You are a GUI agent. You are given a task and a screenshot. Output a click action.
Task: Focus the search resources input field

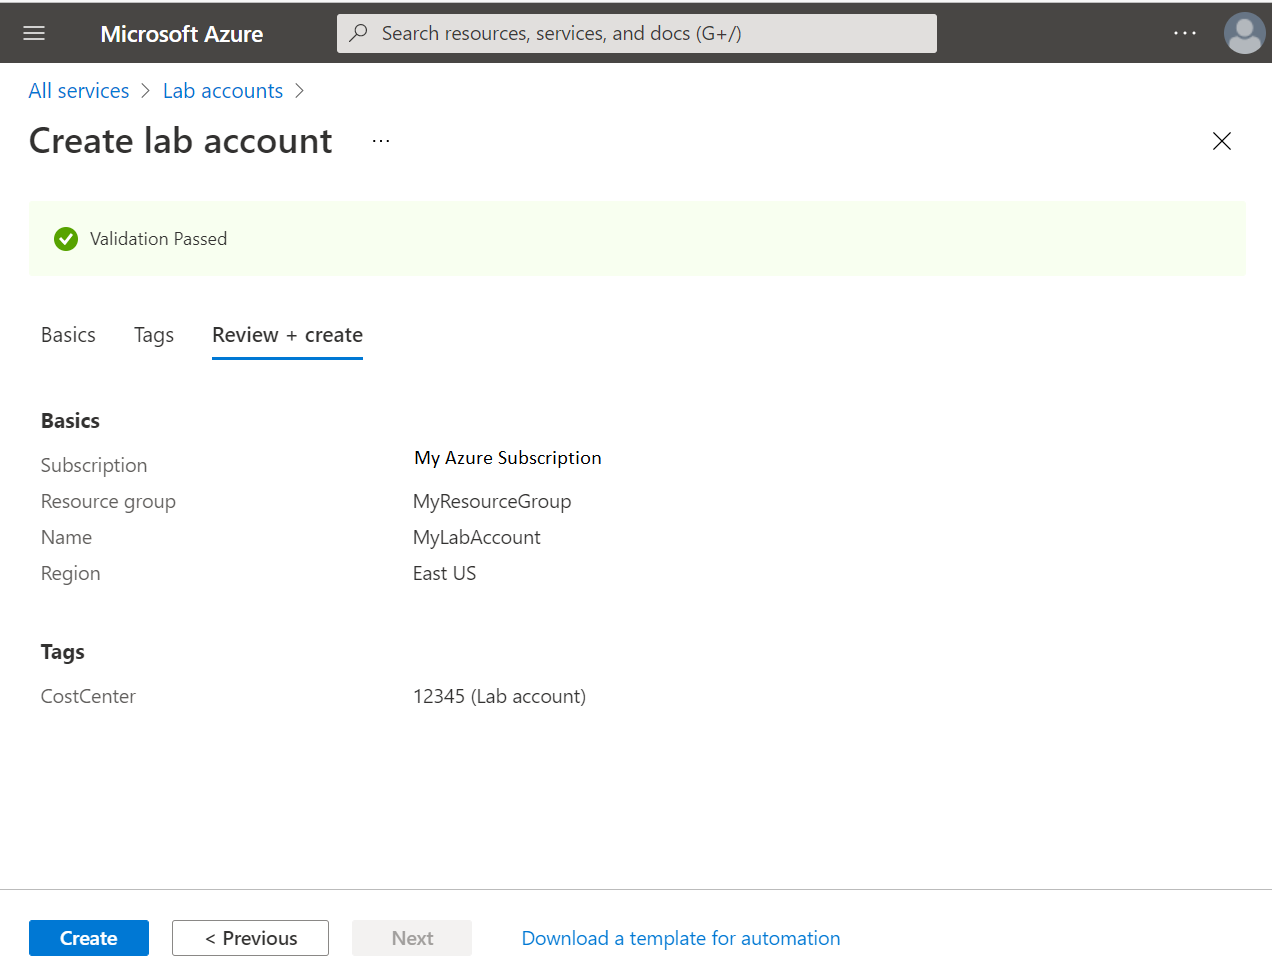click(650, 33)
